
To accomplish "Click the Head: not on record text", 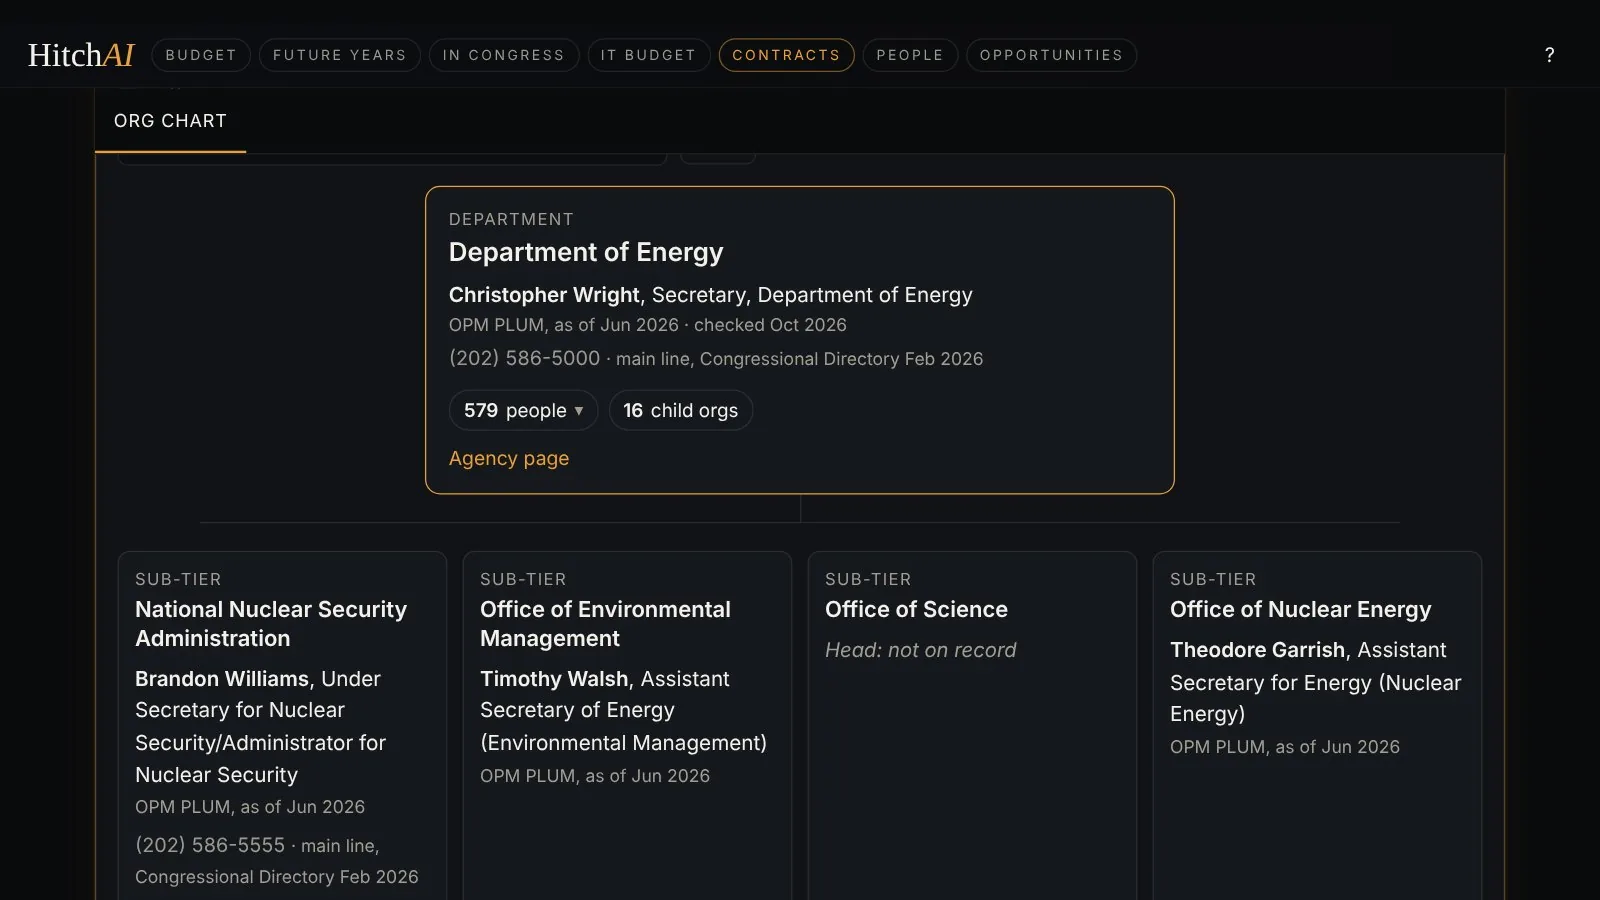I will click(x=920, y=650).
